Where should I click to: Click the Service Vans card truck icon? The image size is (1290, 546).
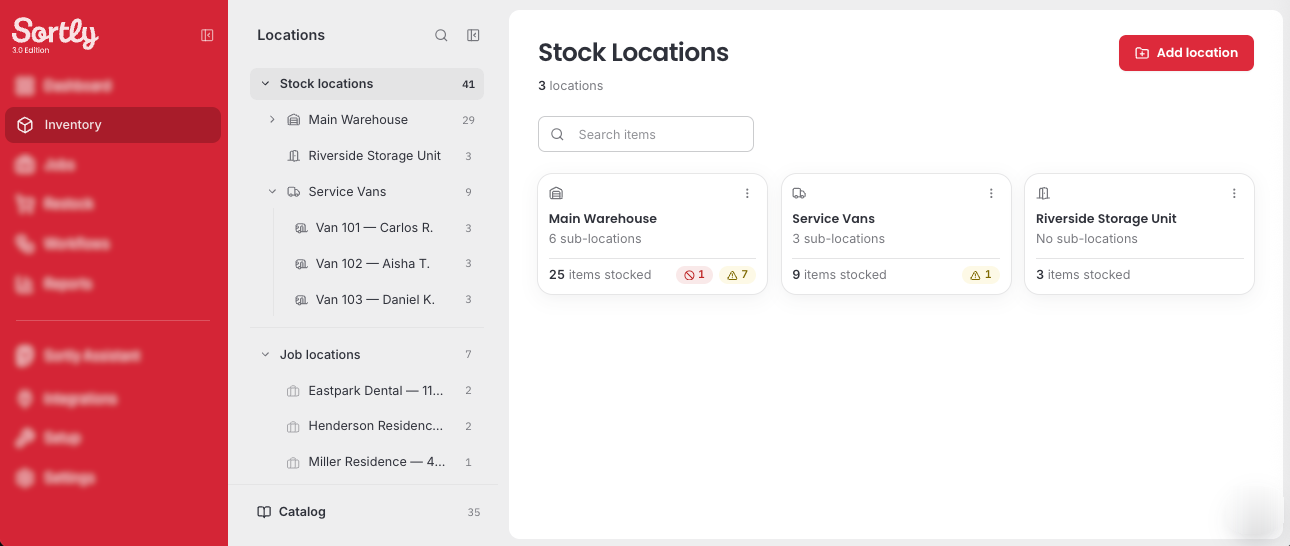[799, 193]
